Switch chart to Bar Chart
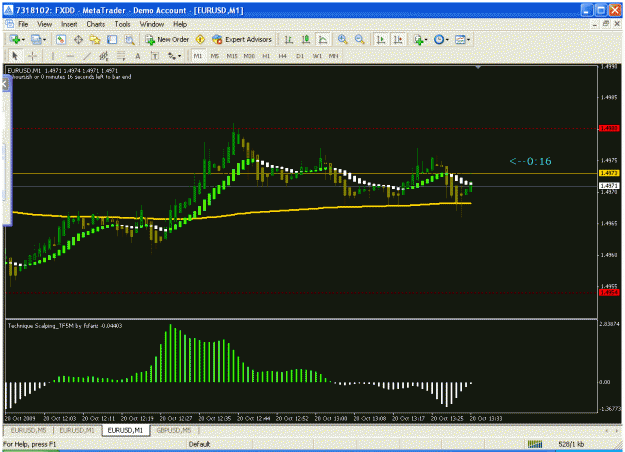 click(x=289, y=39)
